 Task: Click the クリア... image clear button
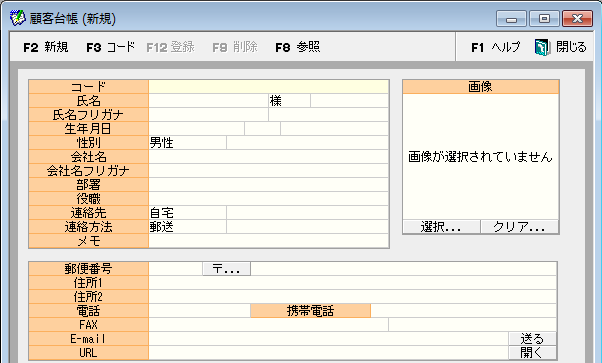[x=519, y=227]
